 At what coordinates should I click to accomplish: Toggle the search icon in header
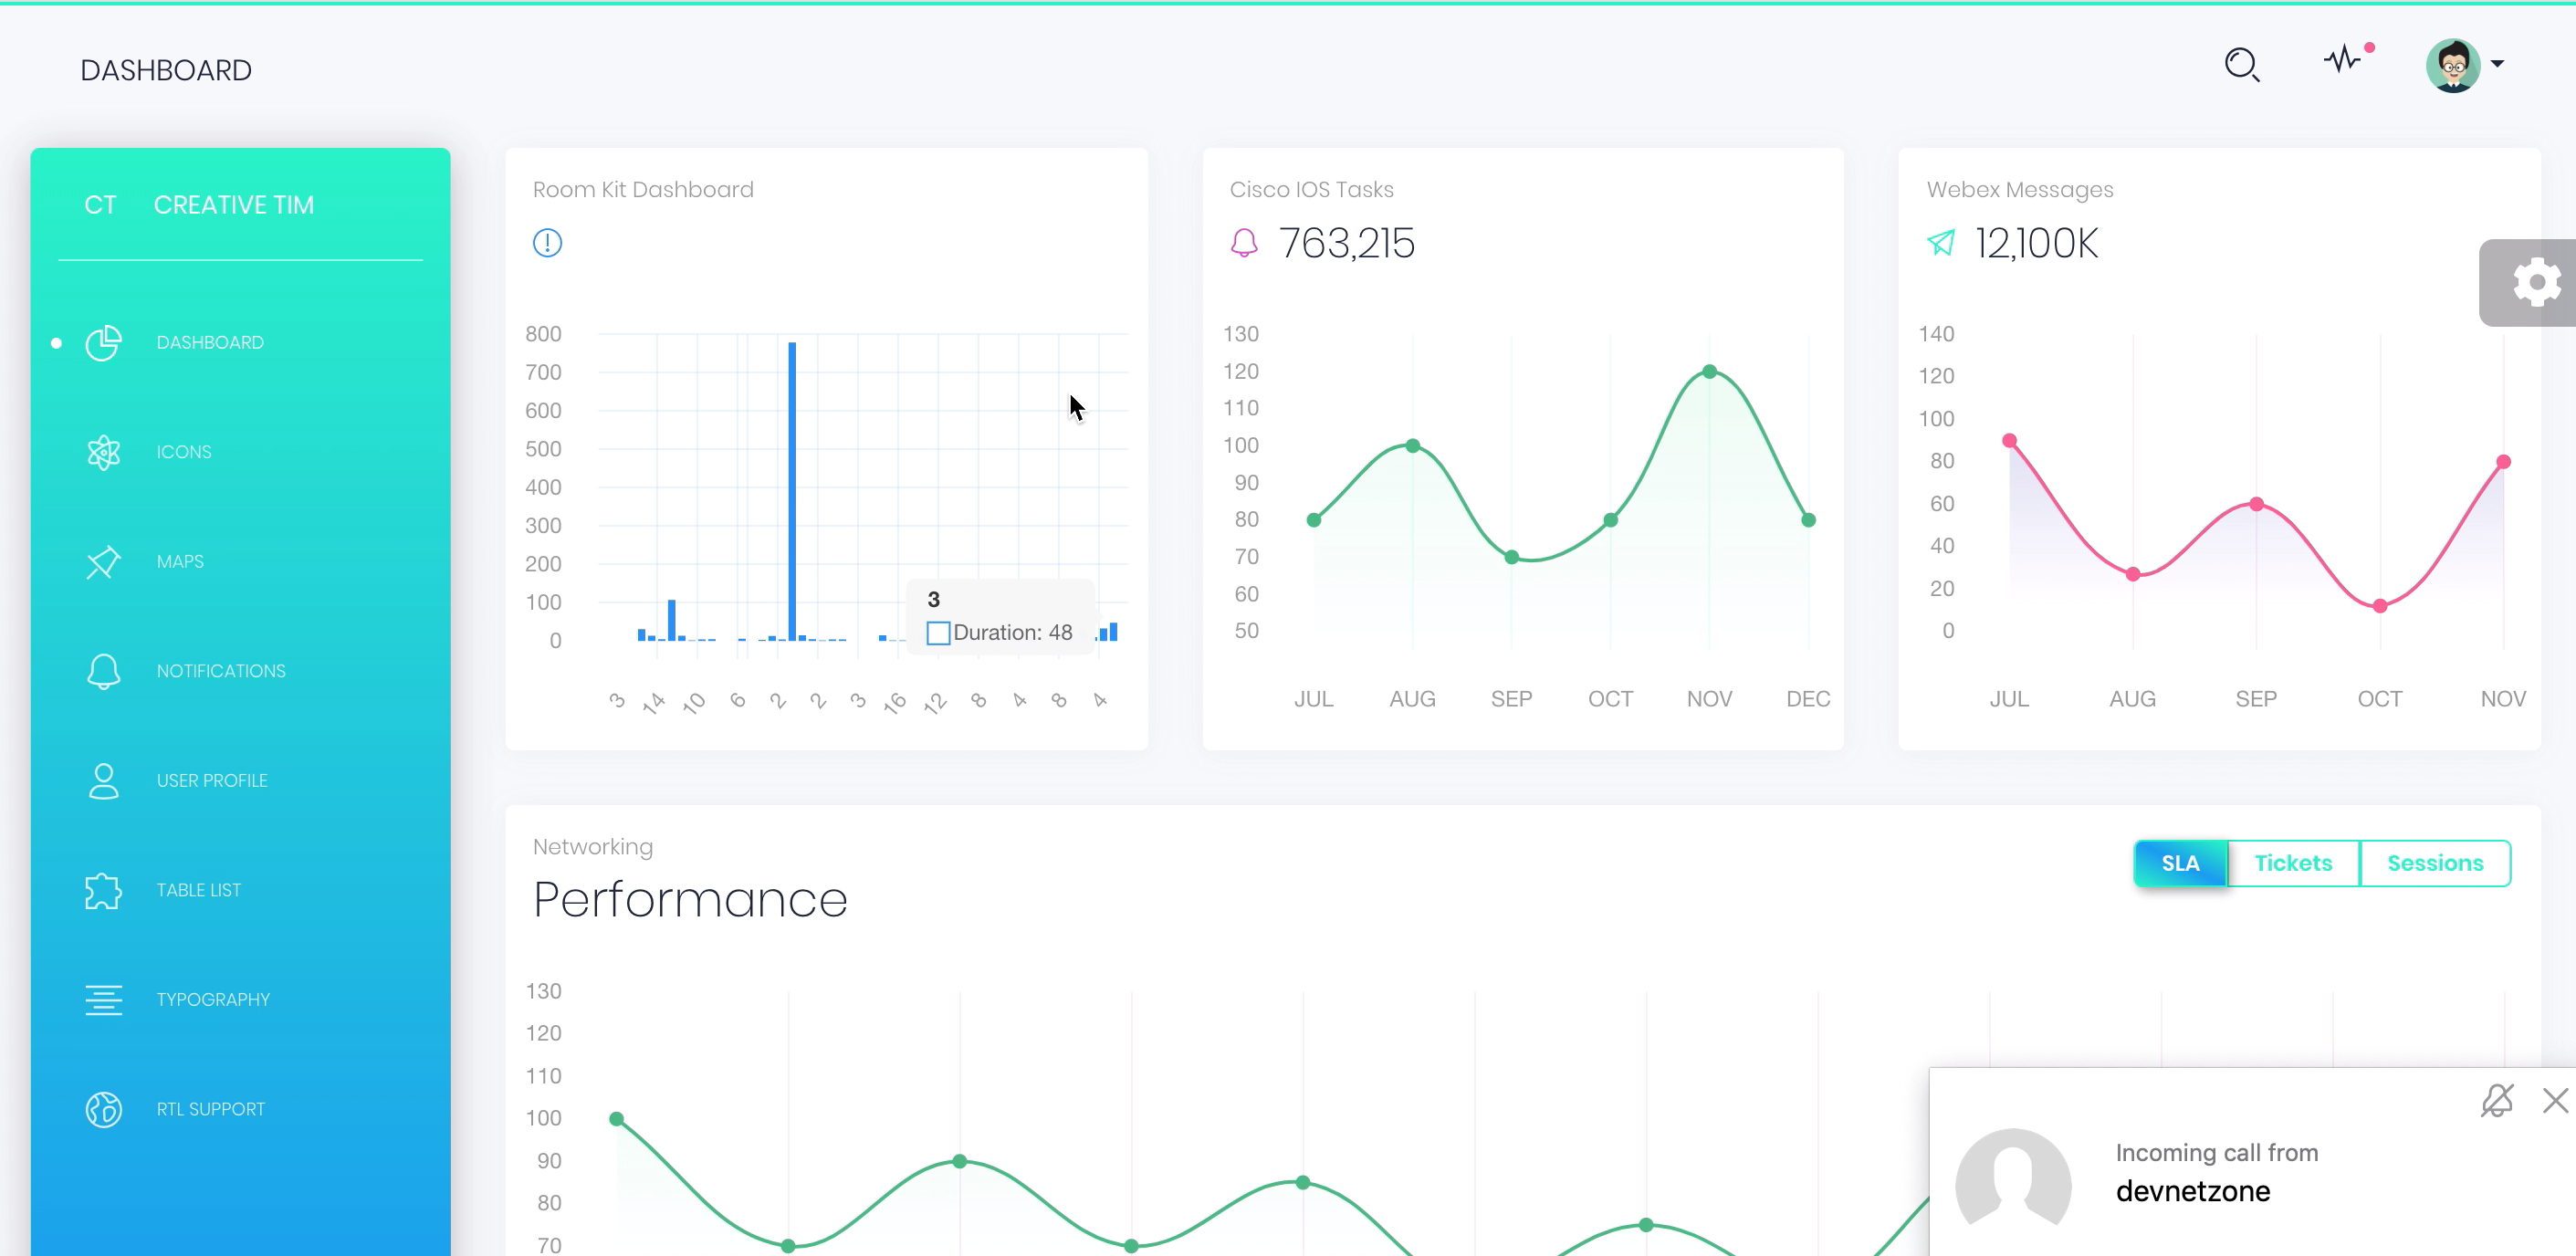2243,66
